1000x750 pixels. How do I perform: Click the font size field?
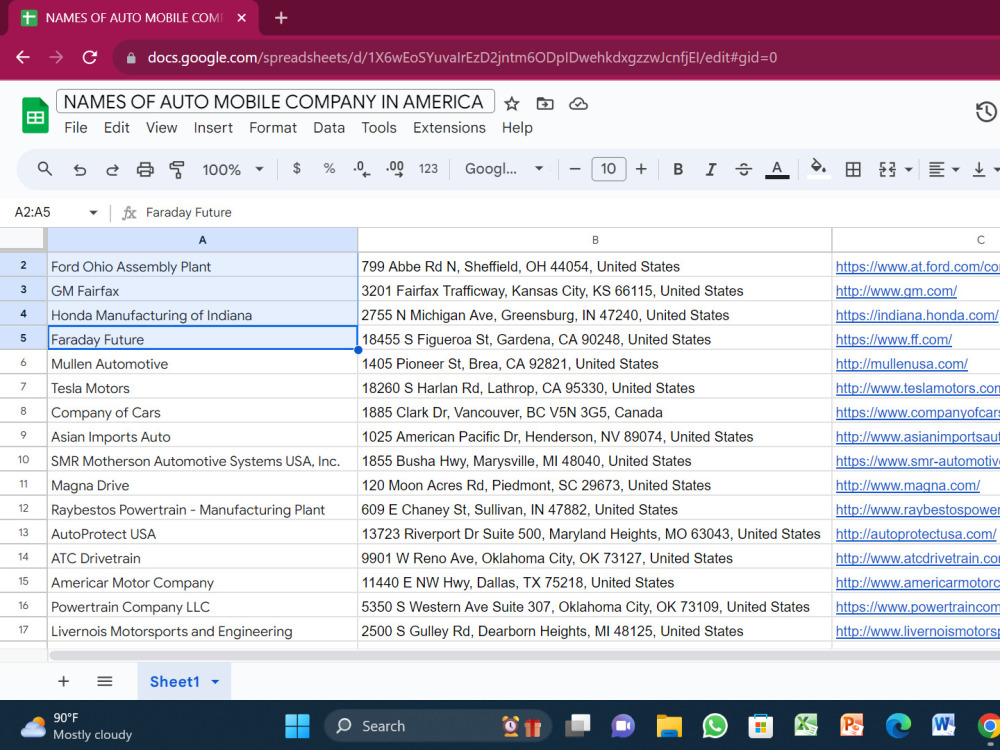point(608,169)
